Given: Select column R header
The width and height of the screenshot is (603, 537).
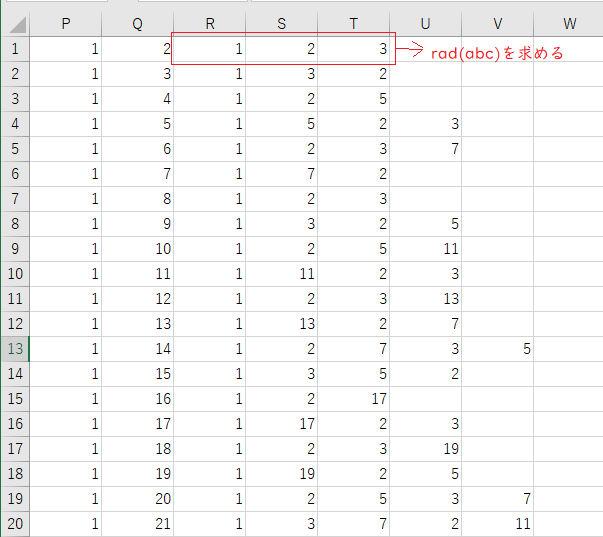Looking at the screenshot, I should tap(210, 23).
